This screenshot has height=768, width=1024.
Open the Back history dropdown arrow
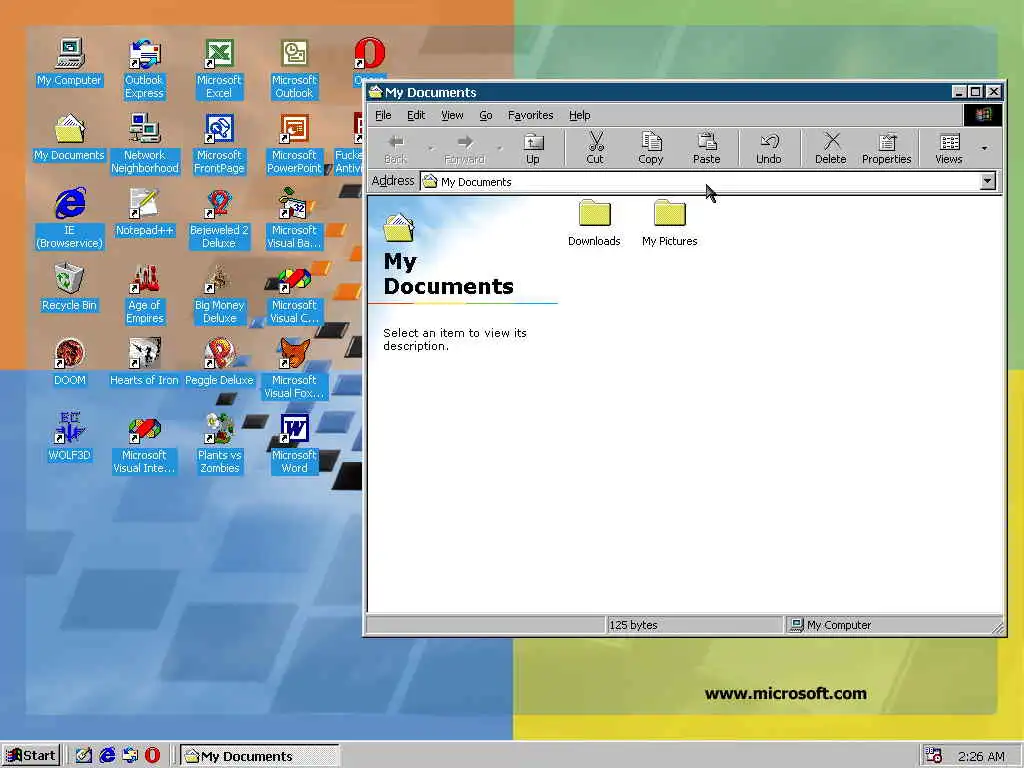pyautogui.click(x=430, y=148)
